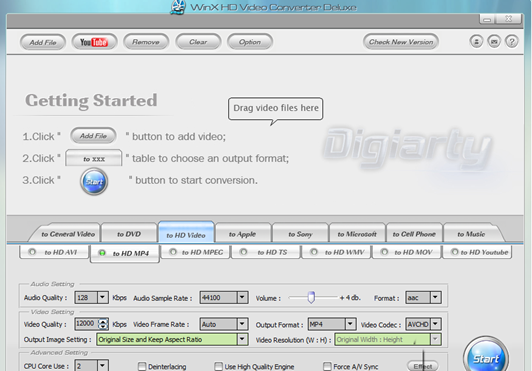Click Add File toolbar button
532x371 pixels.
[x=43, y=42]
